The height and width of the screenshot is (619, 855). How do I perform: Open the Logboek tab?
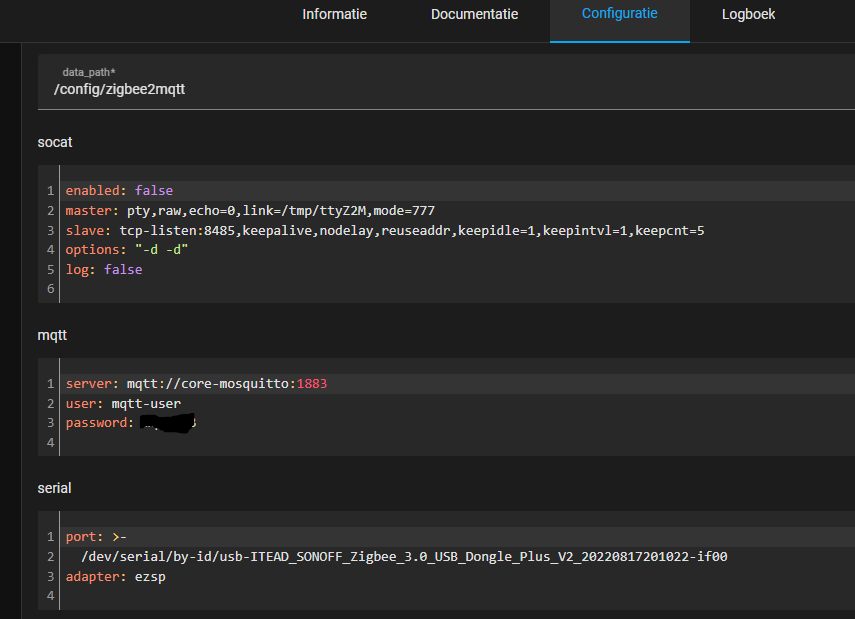748,14
